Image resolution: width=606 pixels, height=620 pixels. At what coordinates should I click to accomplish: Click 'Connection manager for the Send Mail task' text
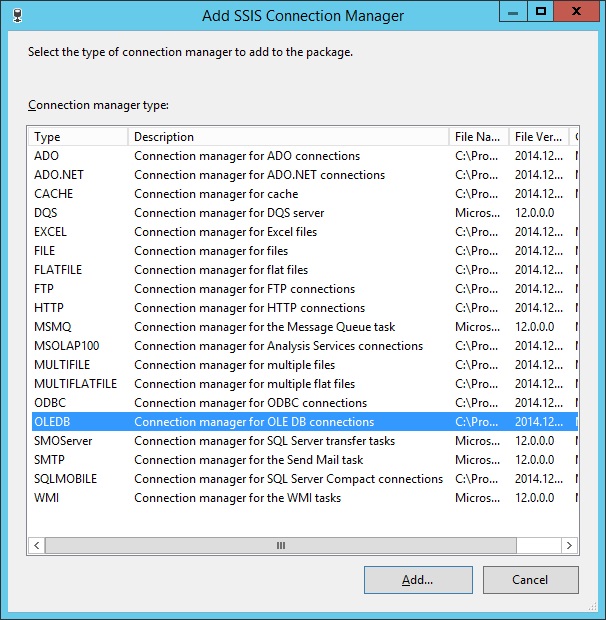[x=249, y=459]
